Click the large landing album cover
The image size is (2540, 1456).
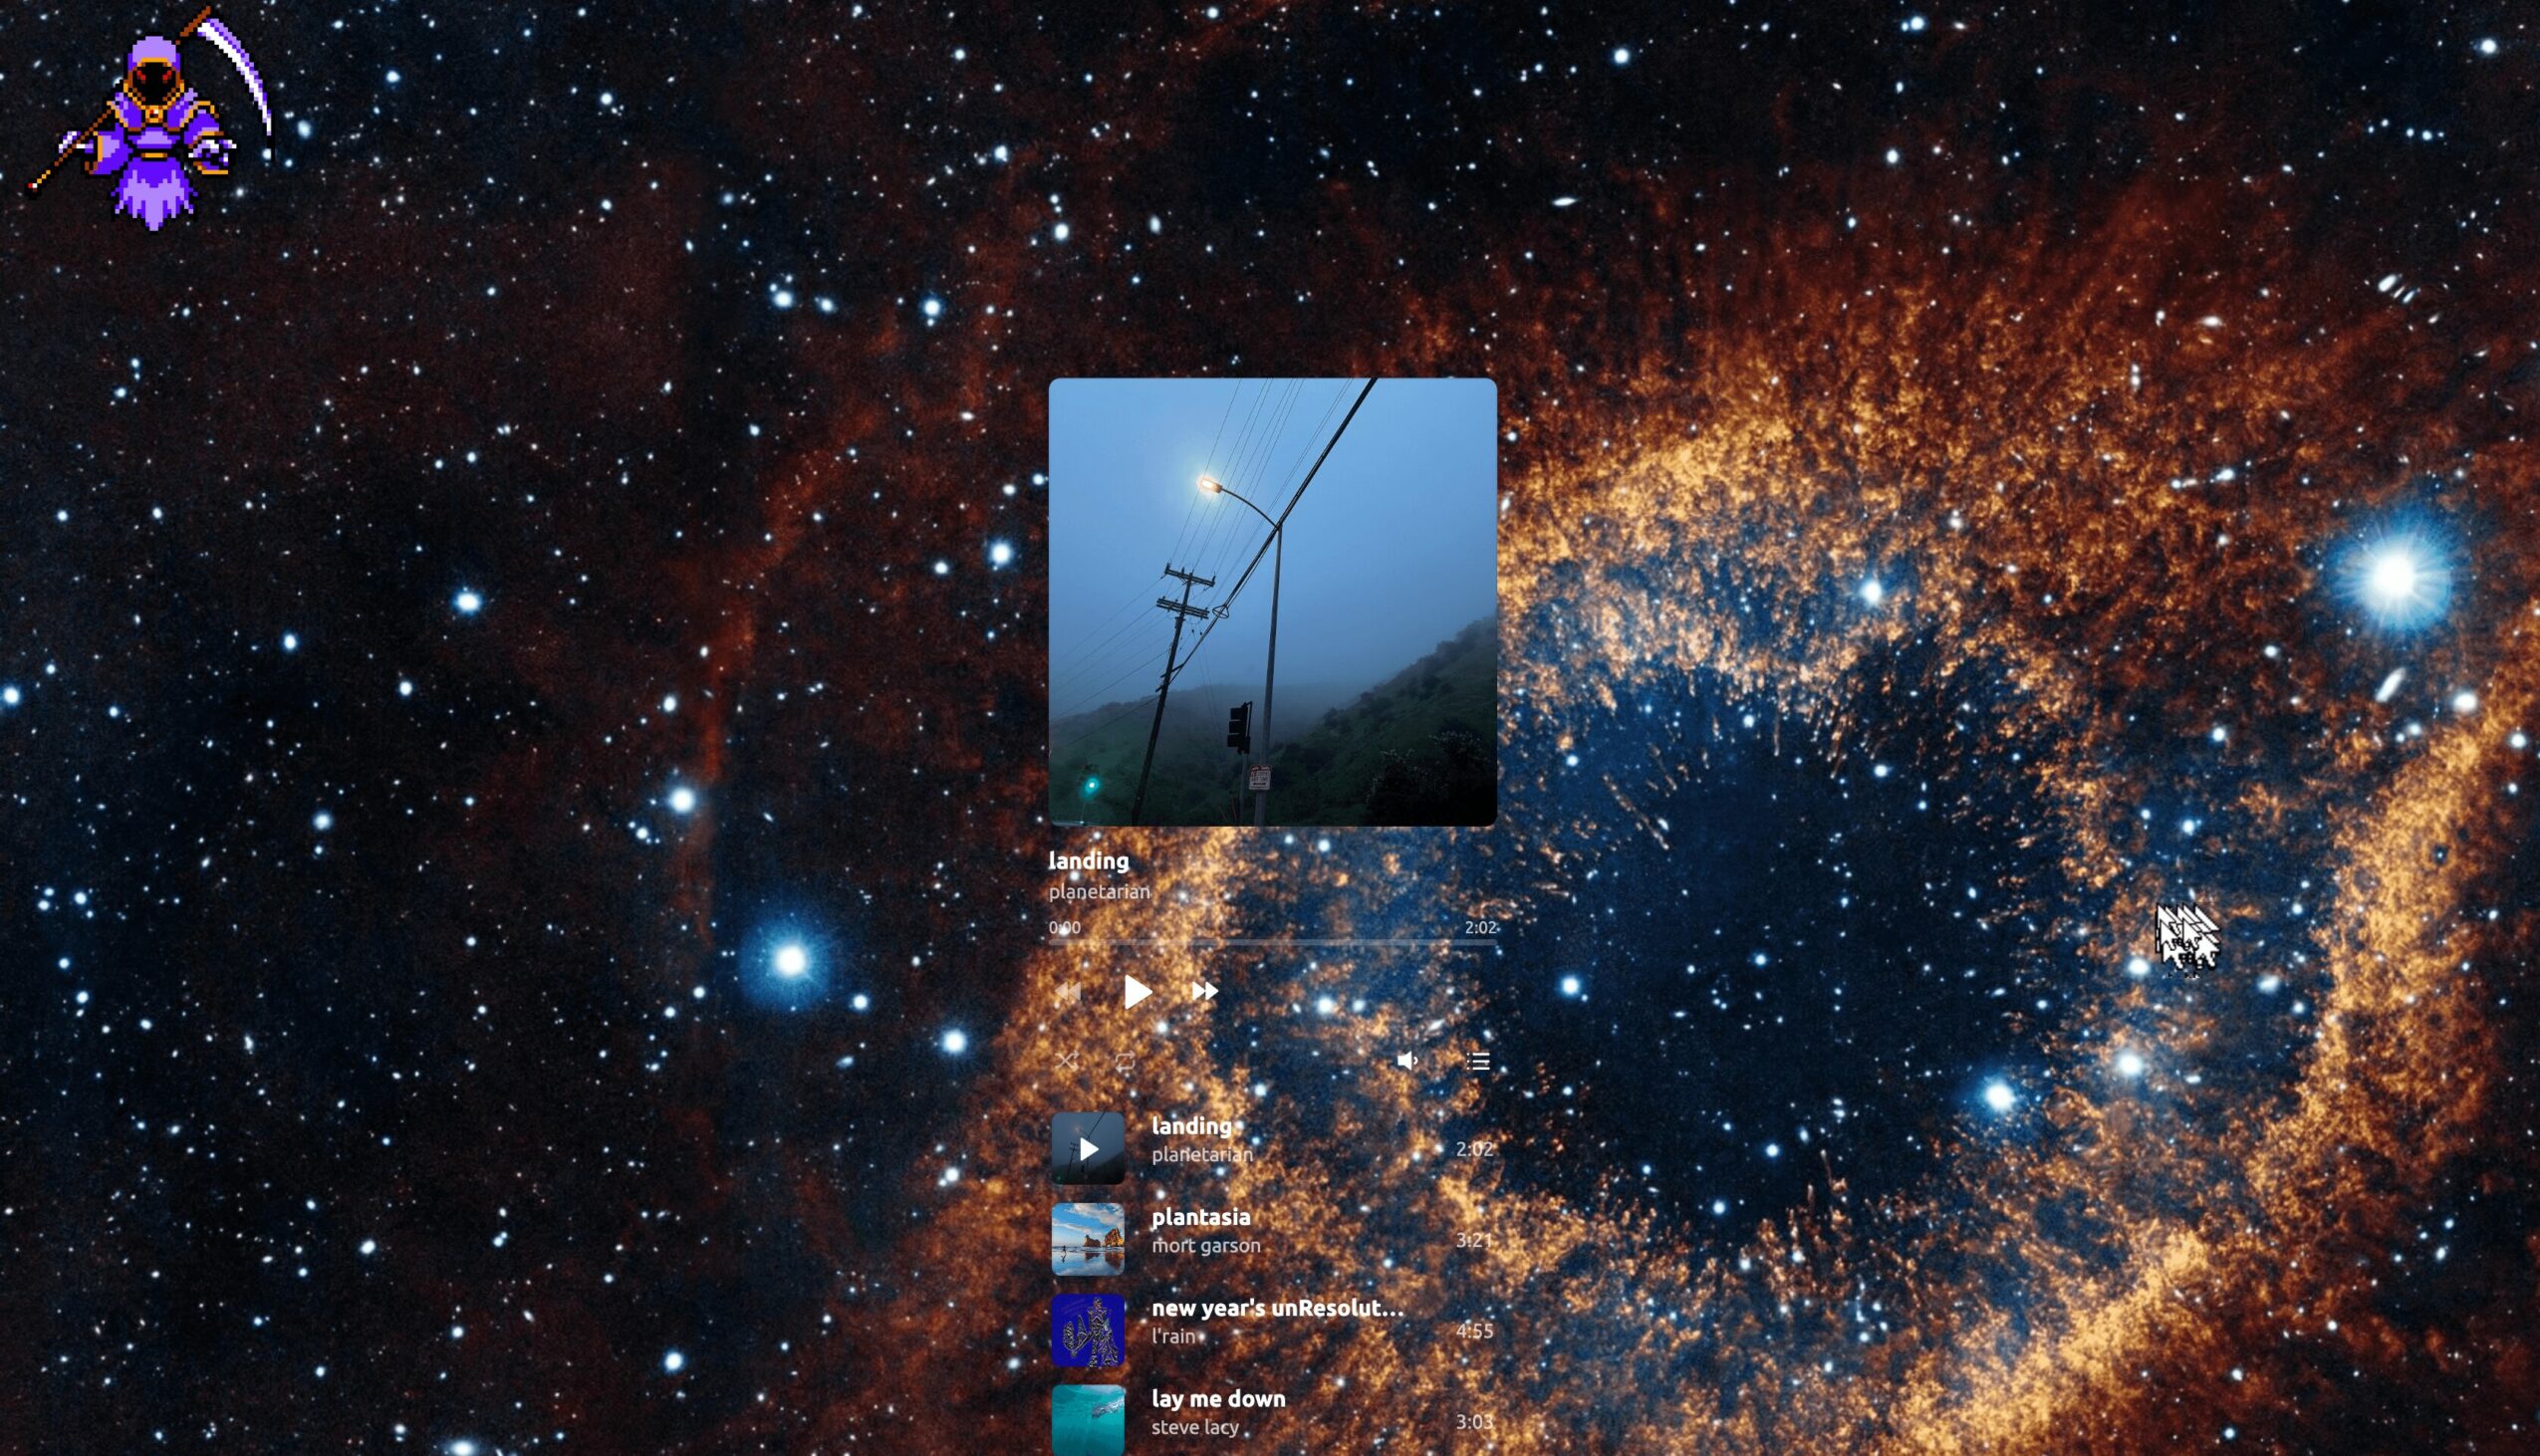[1272, 602]
